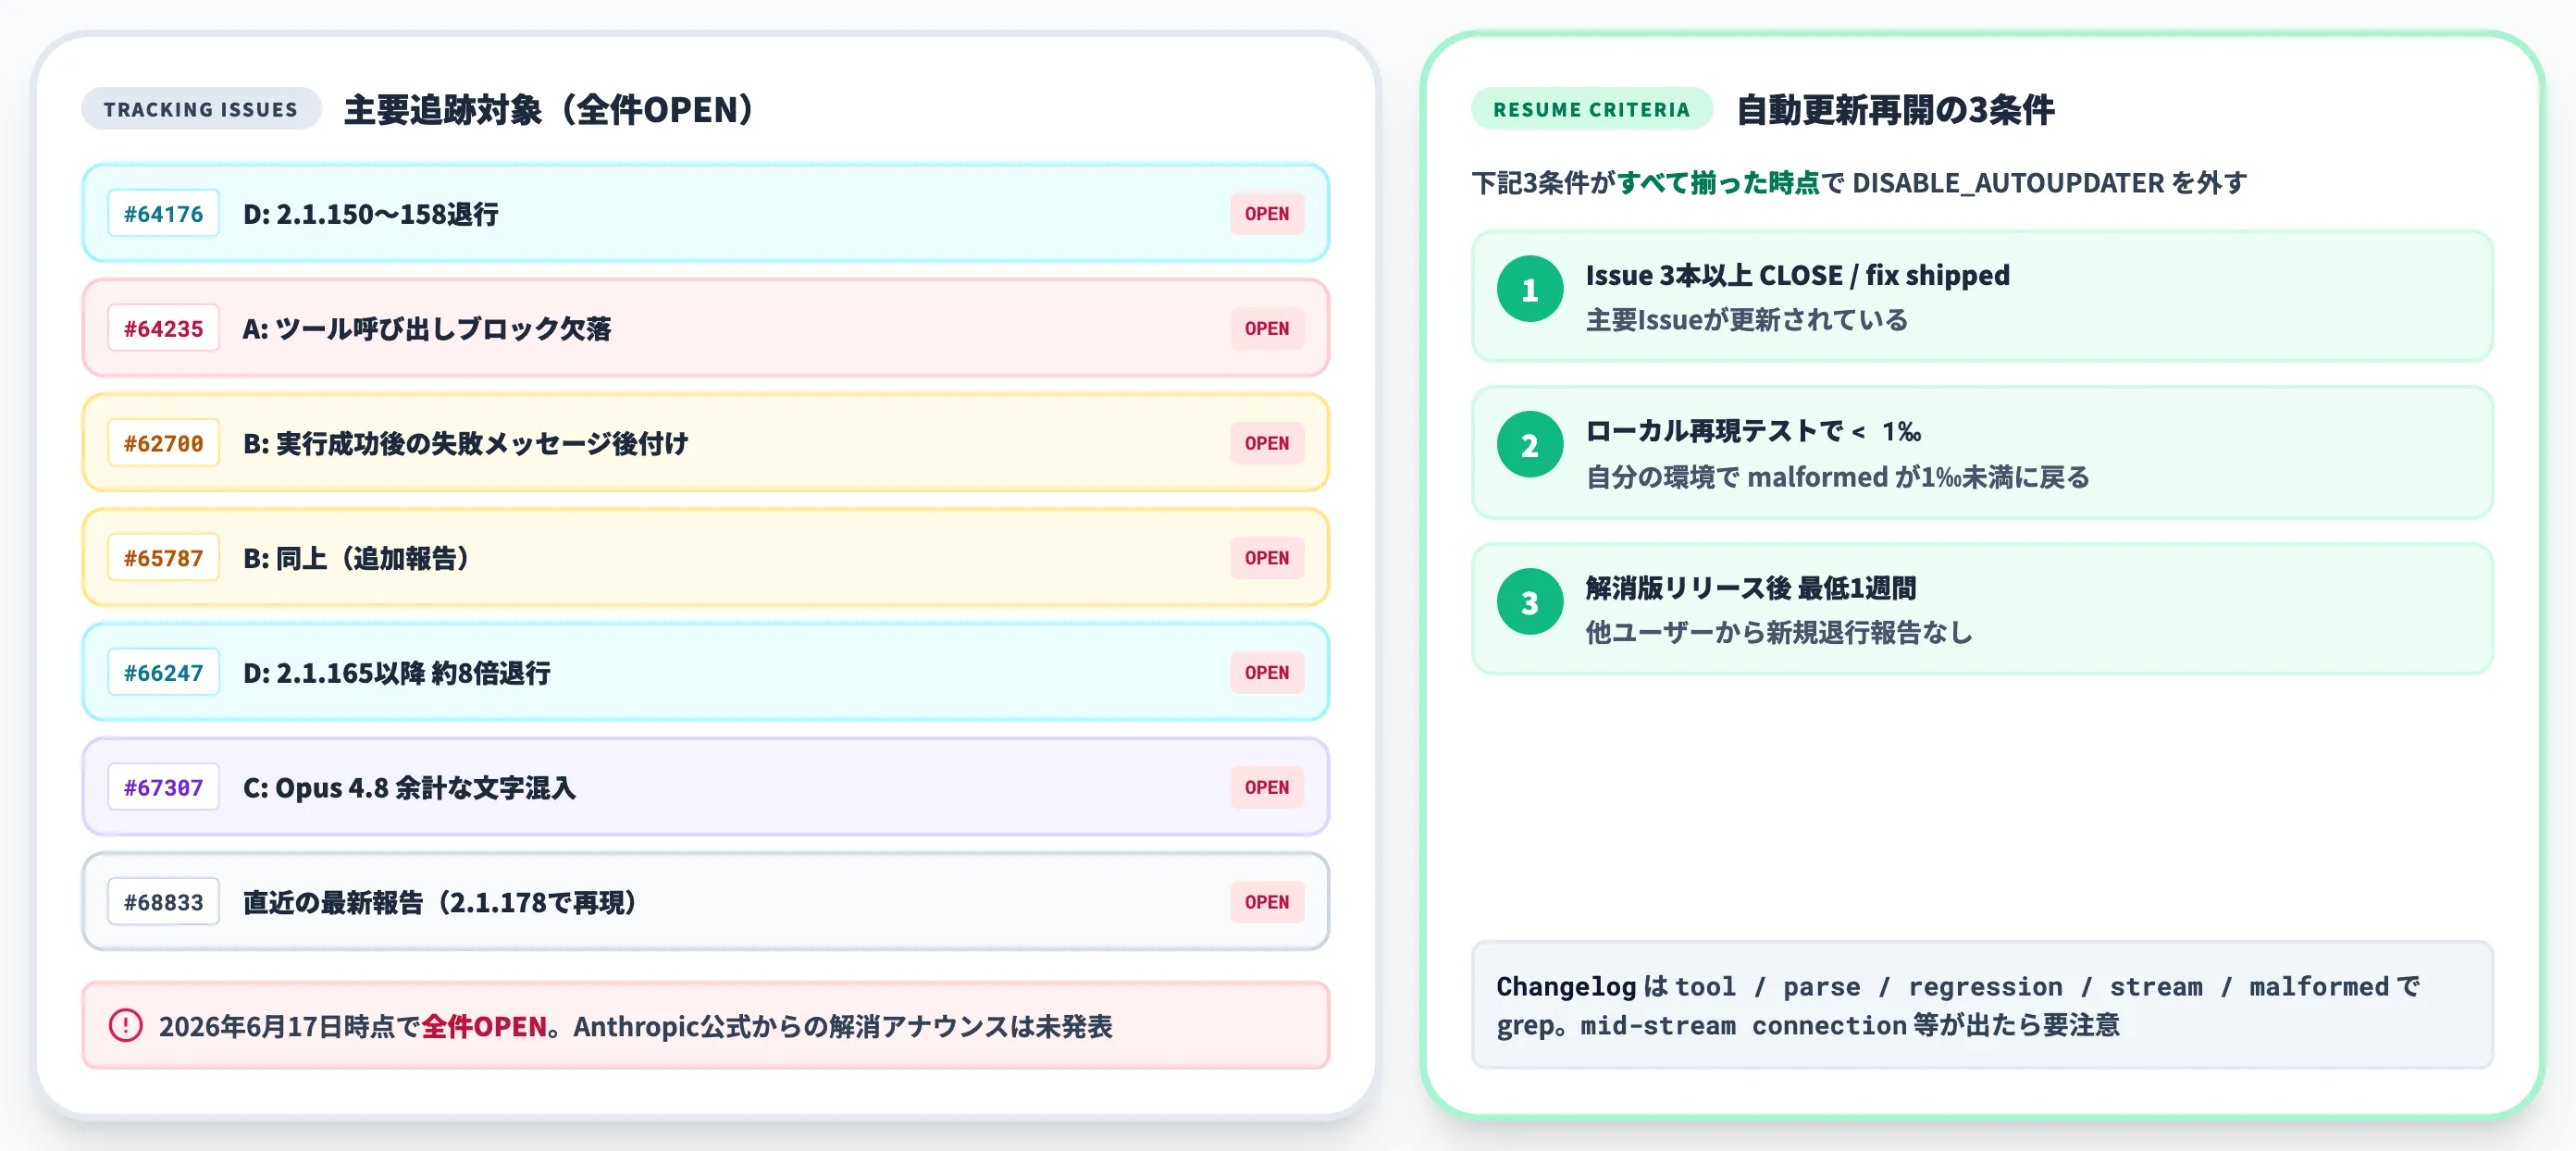Click the green number 3 circle badge
Screen dimensions: 2576x1151
tap(1529, 602)
